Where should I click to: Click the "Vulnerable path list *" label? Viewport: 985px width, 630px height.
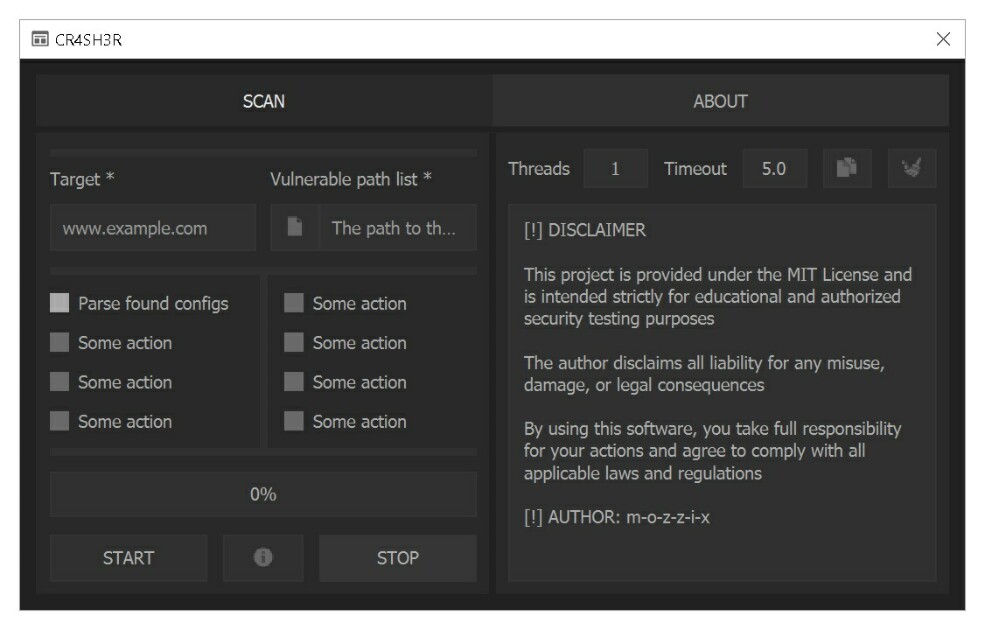click(351, 179)
